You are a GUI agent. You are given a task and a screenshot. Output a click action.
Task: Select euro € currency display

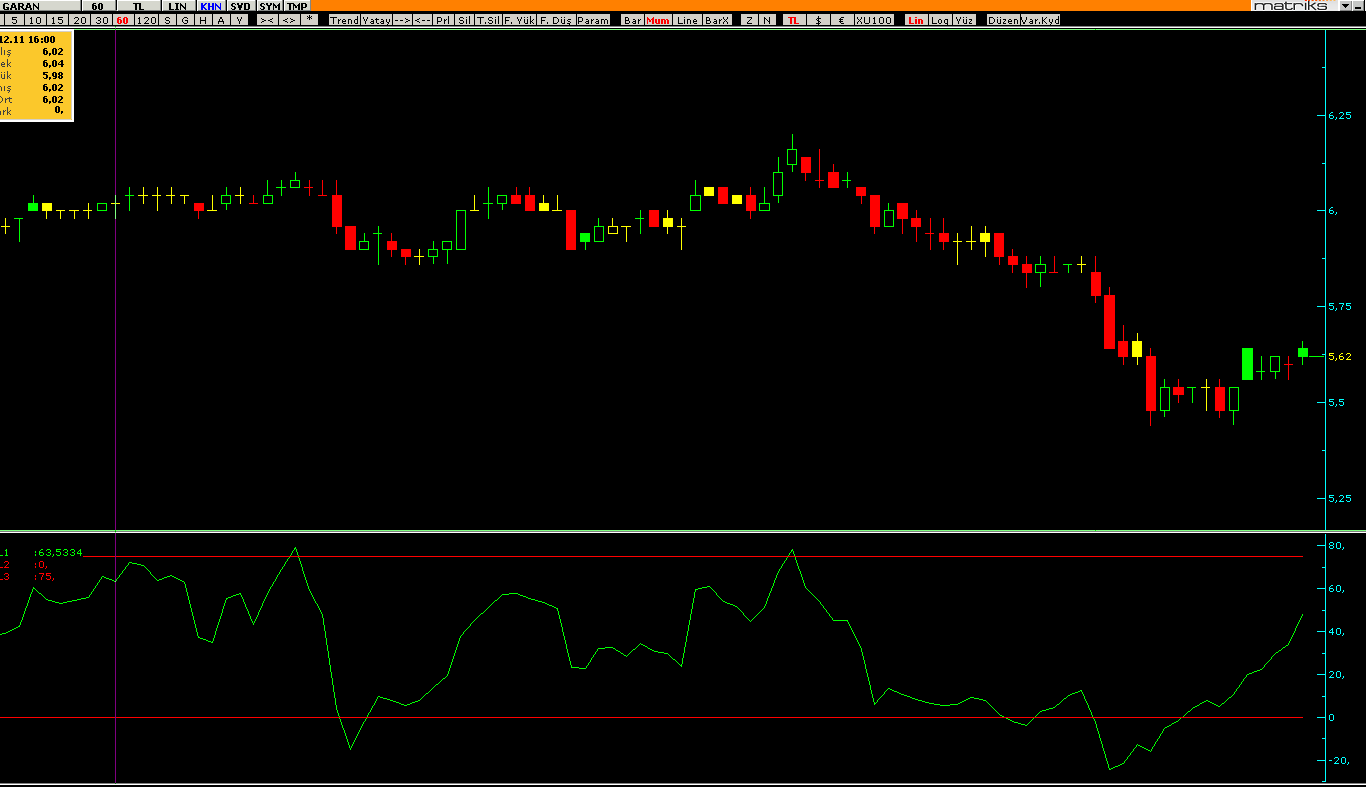pos(841,20)
